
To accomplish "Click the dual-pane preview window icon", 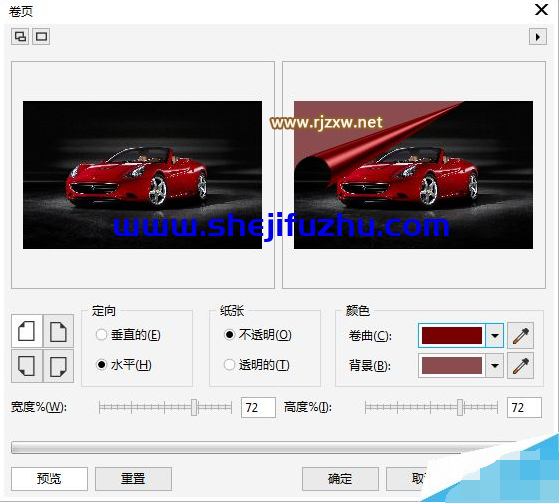I will click(x=20, y=36).
